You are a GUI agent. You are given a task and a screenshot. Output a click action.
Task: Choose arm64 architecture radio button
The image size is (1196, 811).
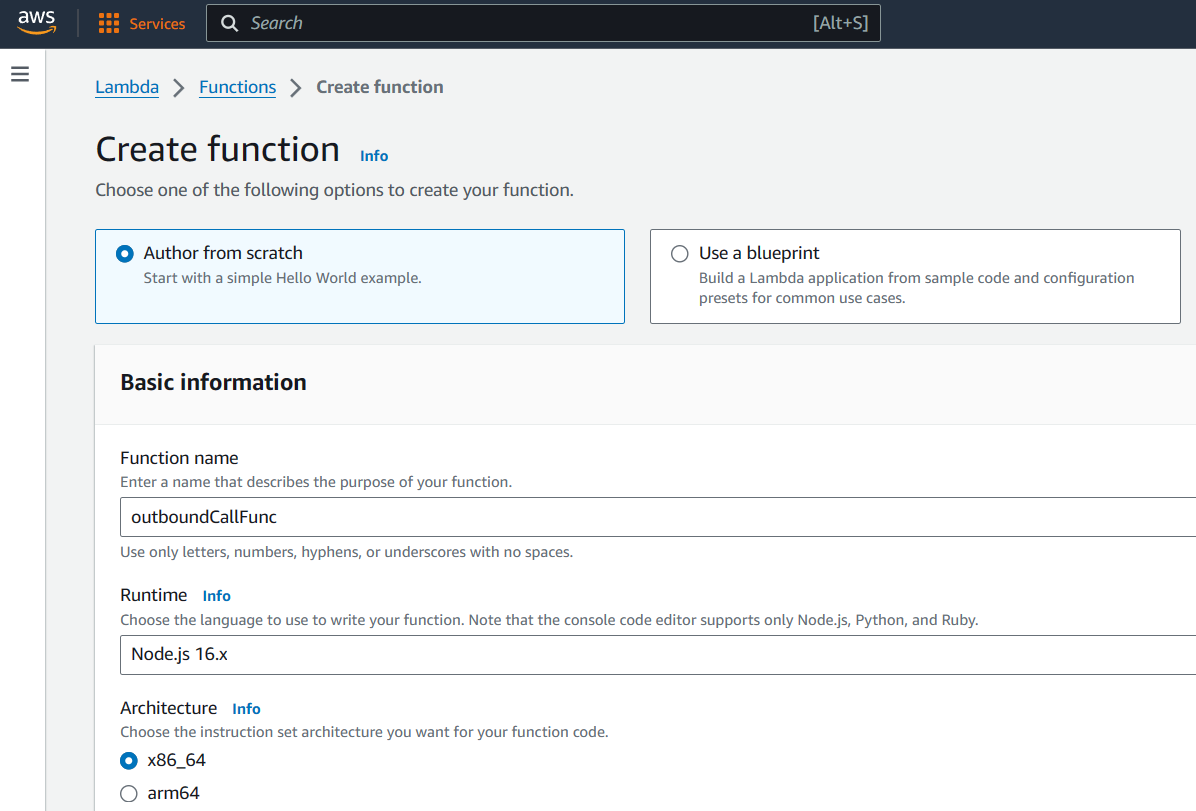[128, 794]
